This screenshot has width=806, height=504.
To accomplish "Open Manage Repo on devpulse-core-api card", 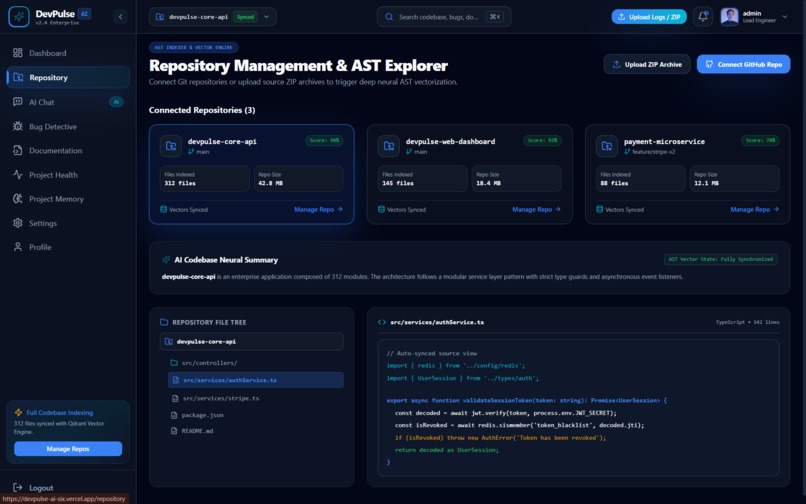I will click(x=318, y=209).
